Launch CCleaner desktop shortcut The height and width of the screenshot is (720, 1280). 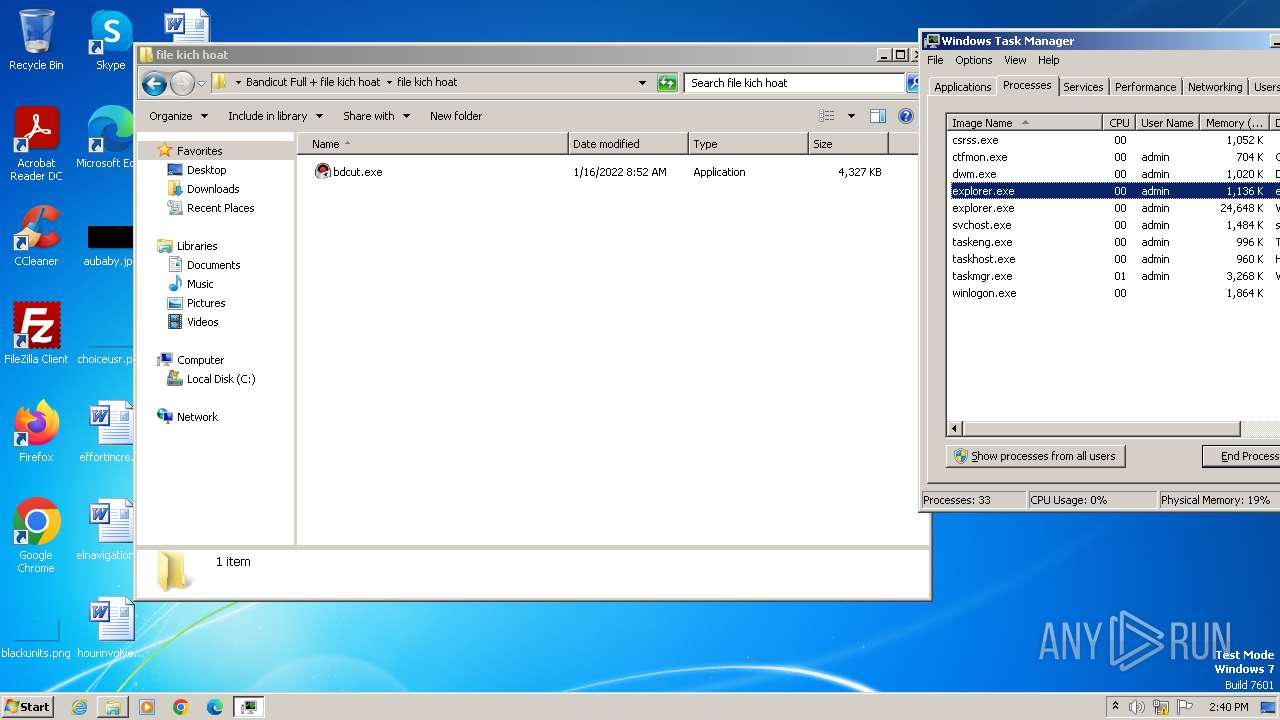pos(36,236)
